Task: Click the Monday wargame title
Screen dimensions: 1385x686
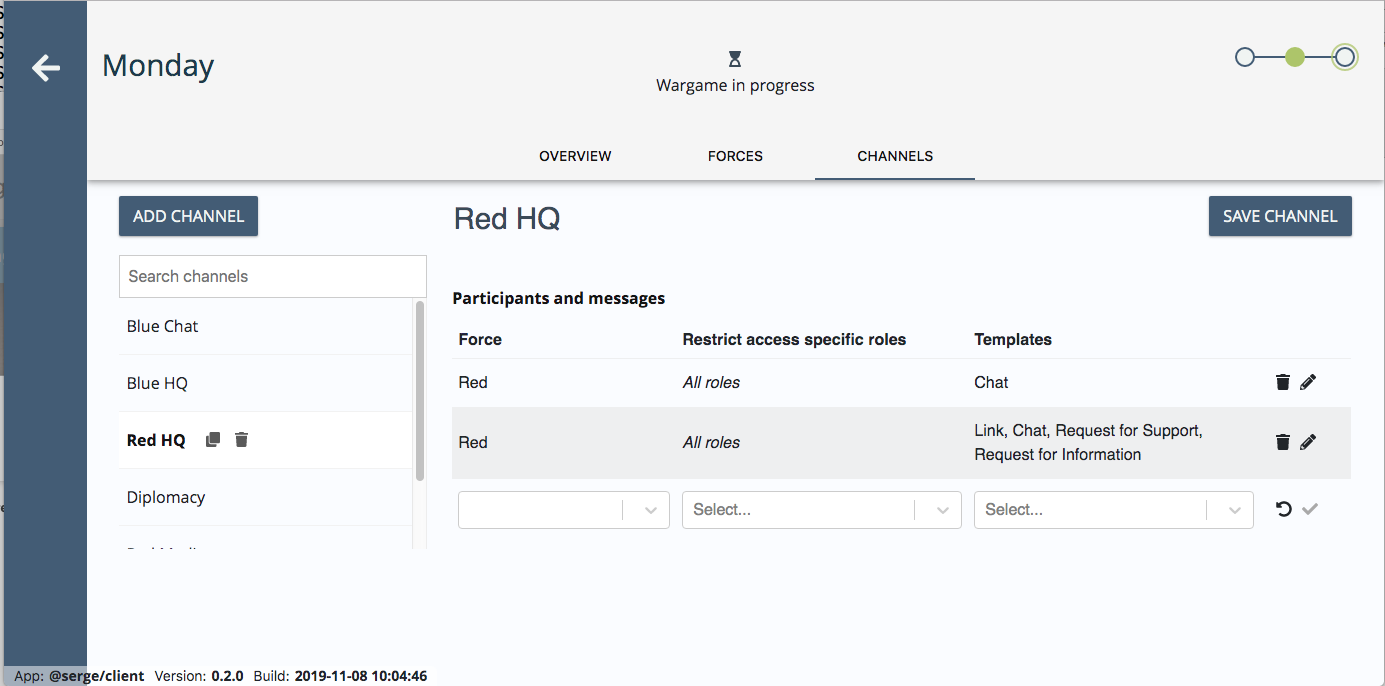Action: pyautogui.click(x=158, y=66)
